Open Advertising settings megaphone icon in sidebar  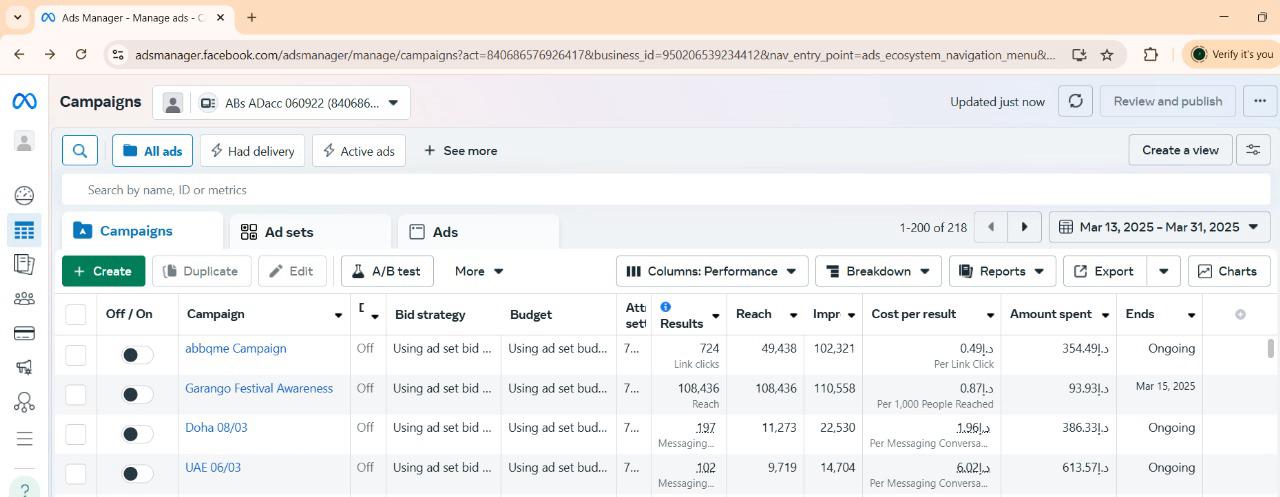[24, 368]
